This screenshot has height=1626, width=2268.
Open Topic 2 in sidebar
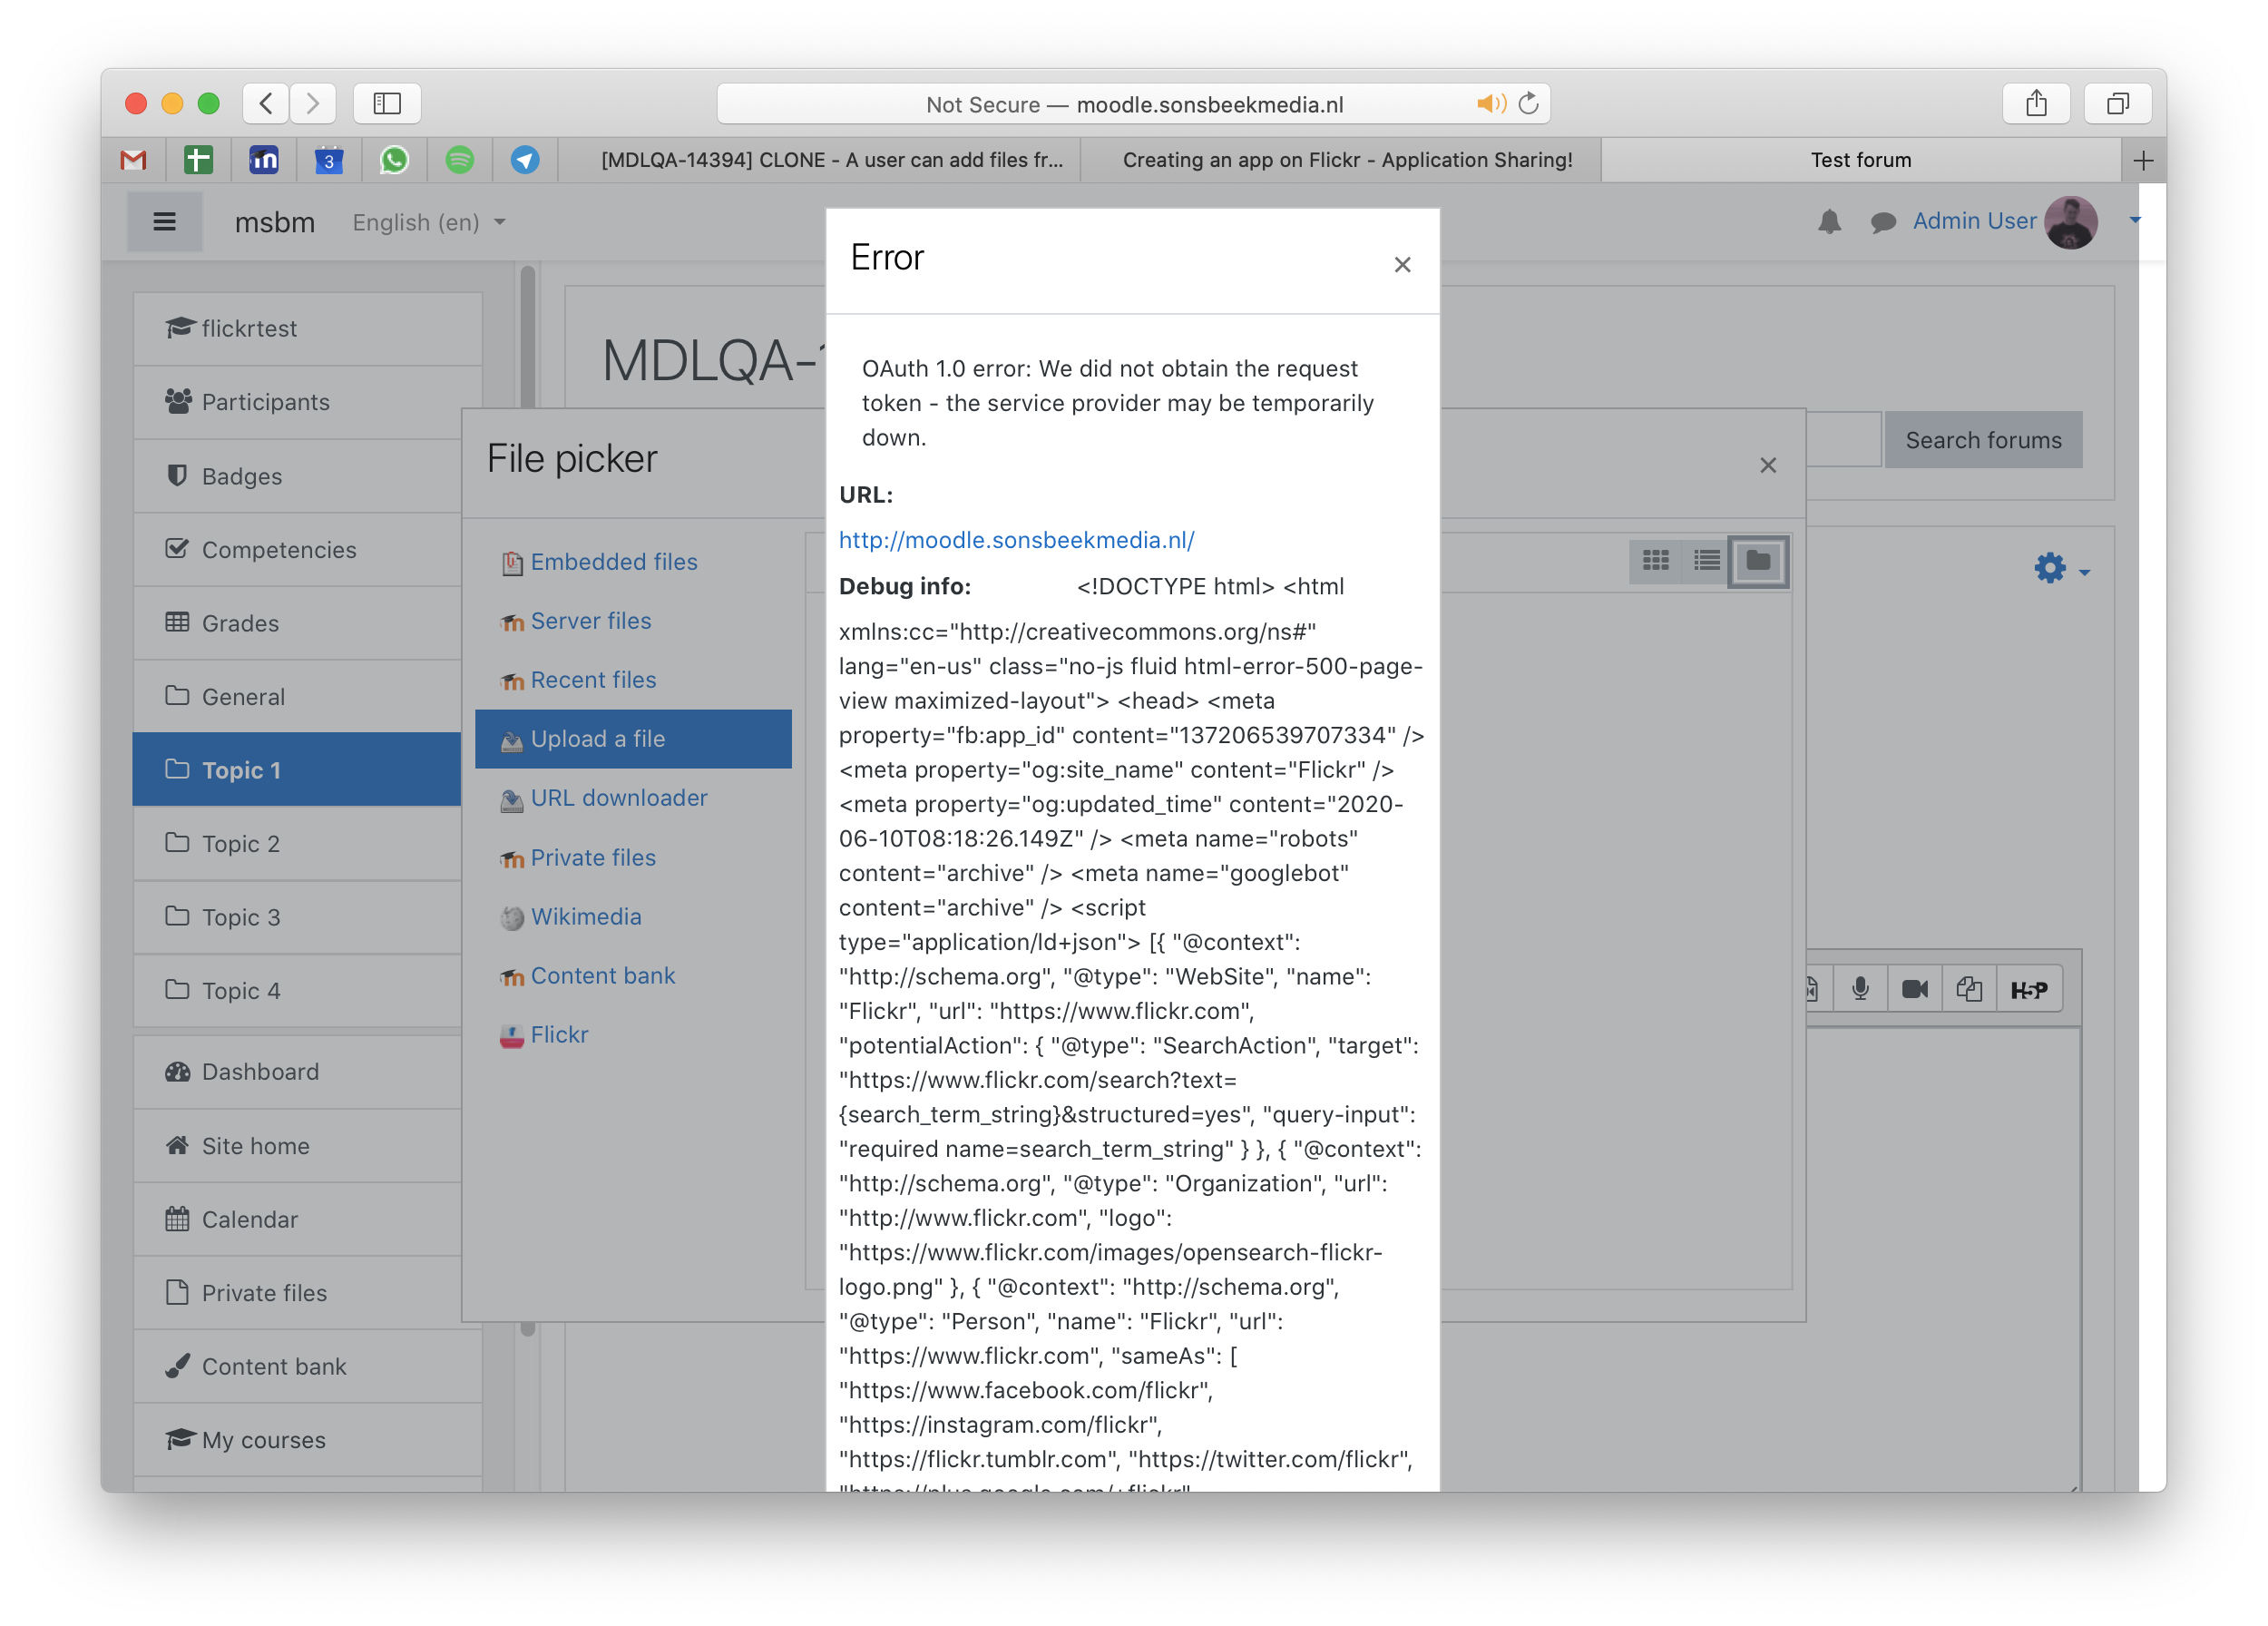tap(297, 844)
